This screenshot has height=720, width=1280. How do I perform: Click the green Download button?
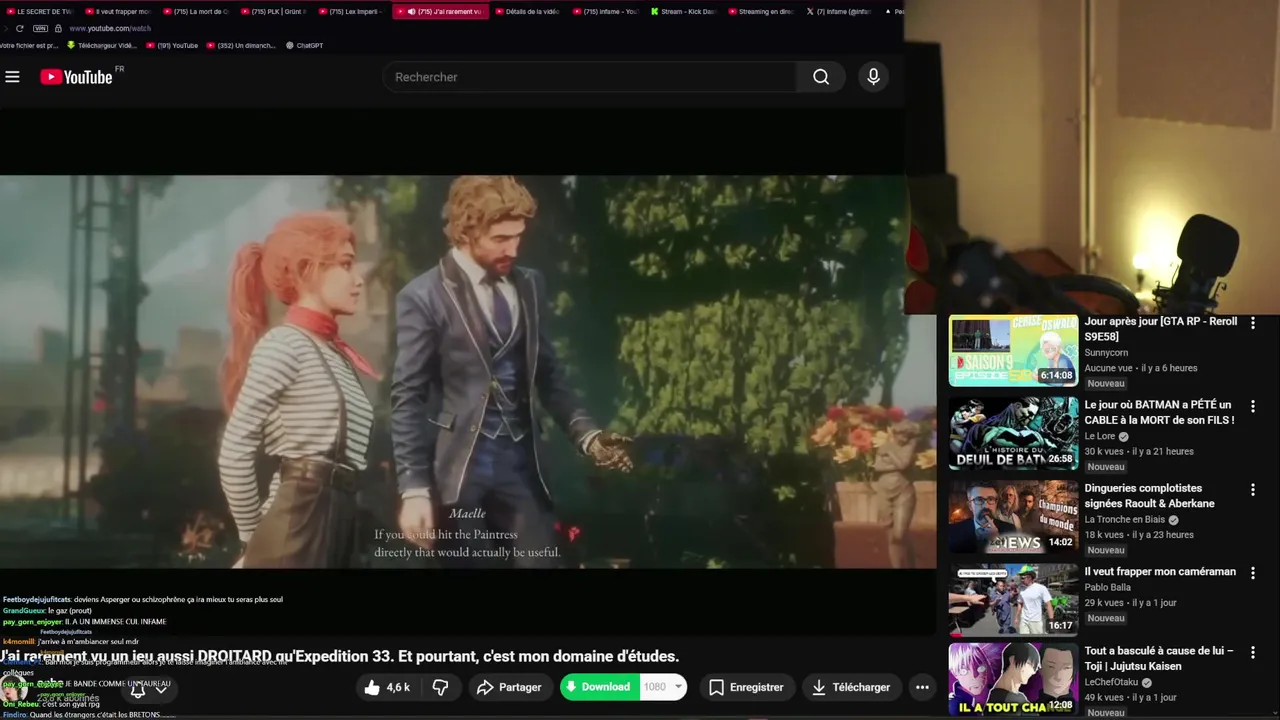600,687
